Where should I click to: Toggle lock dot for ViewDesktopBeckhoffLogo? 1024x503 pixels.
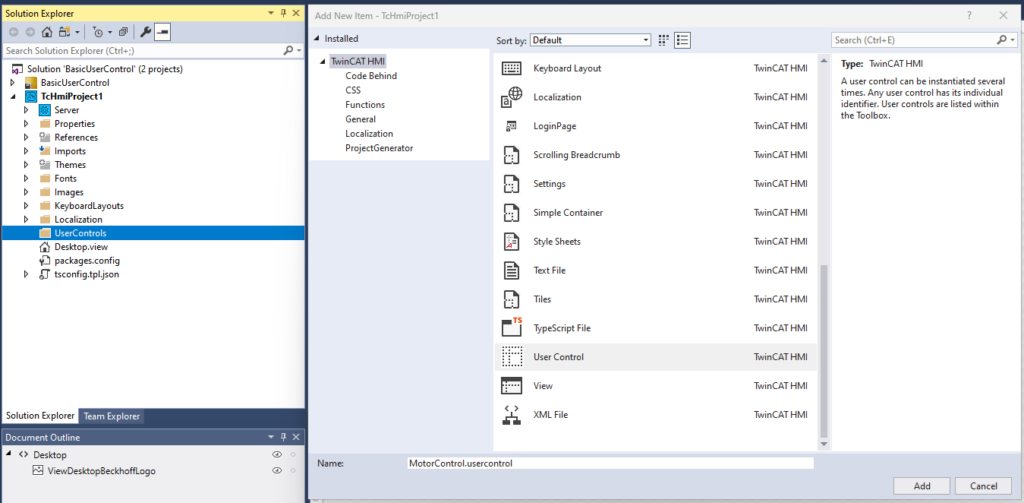(293, 470)
